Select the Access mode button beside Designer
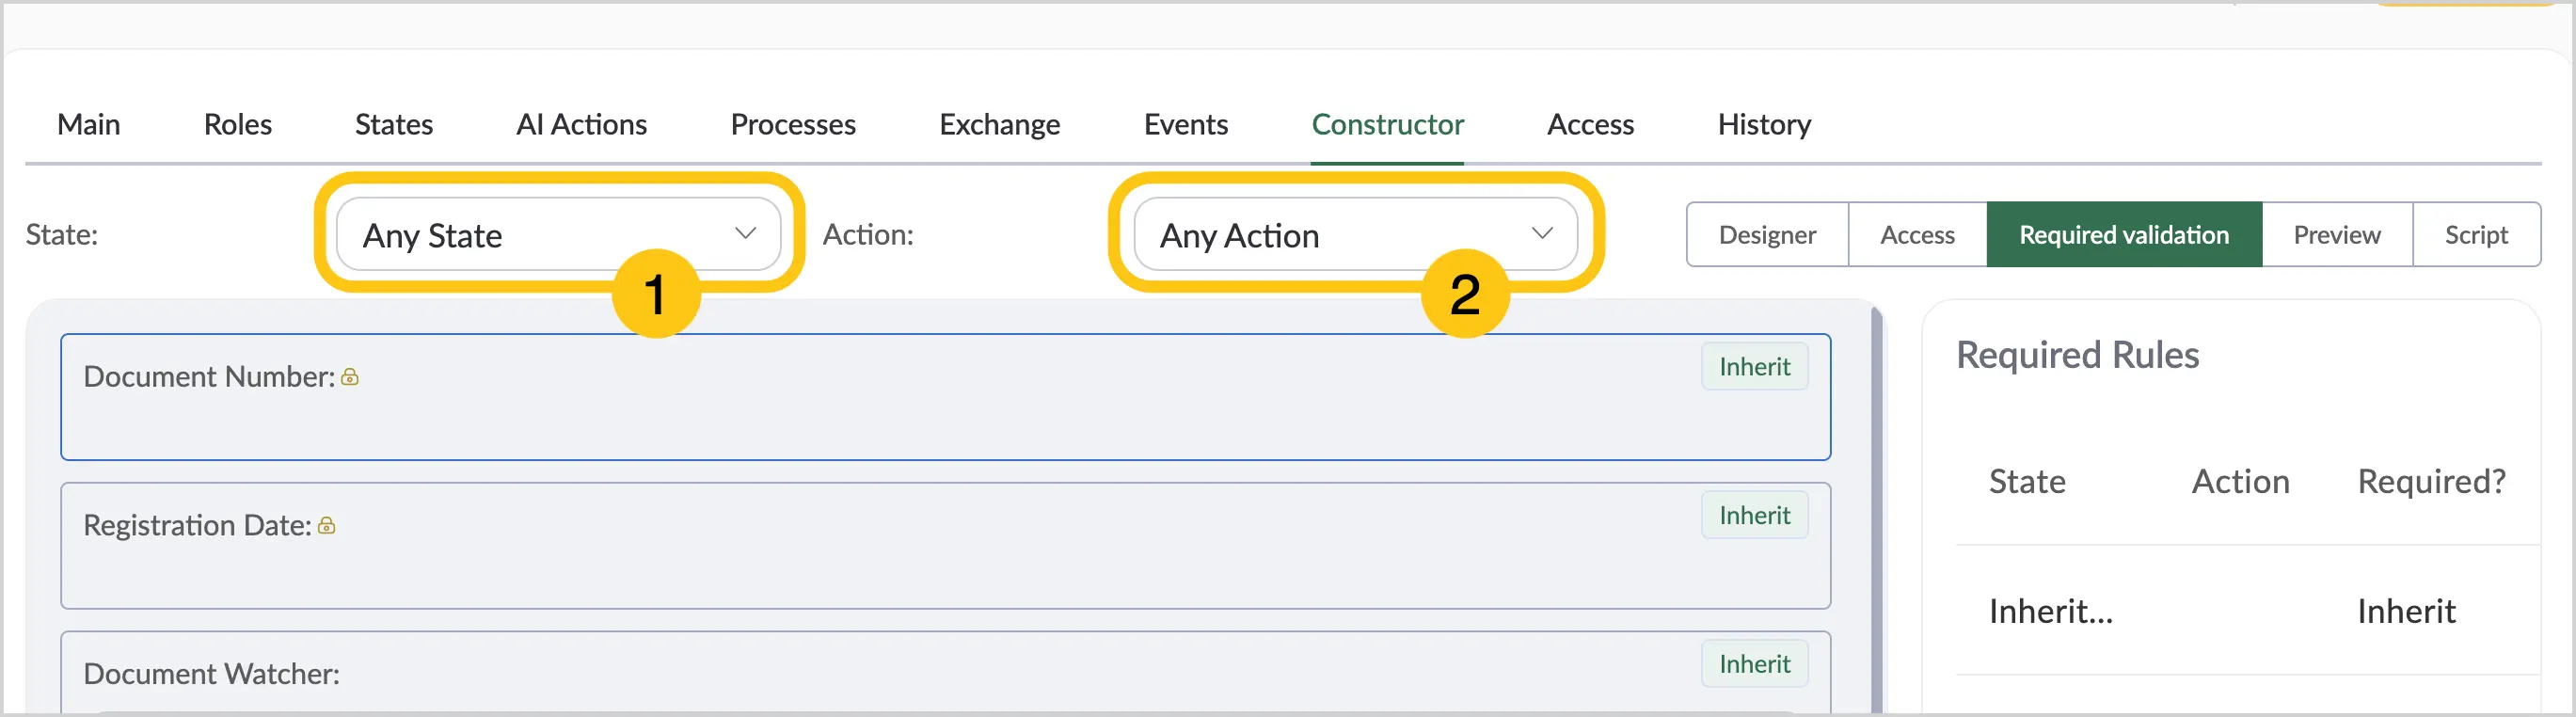Viewport: 2576px width, 717px height. tap(1918, 235)
